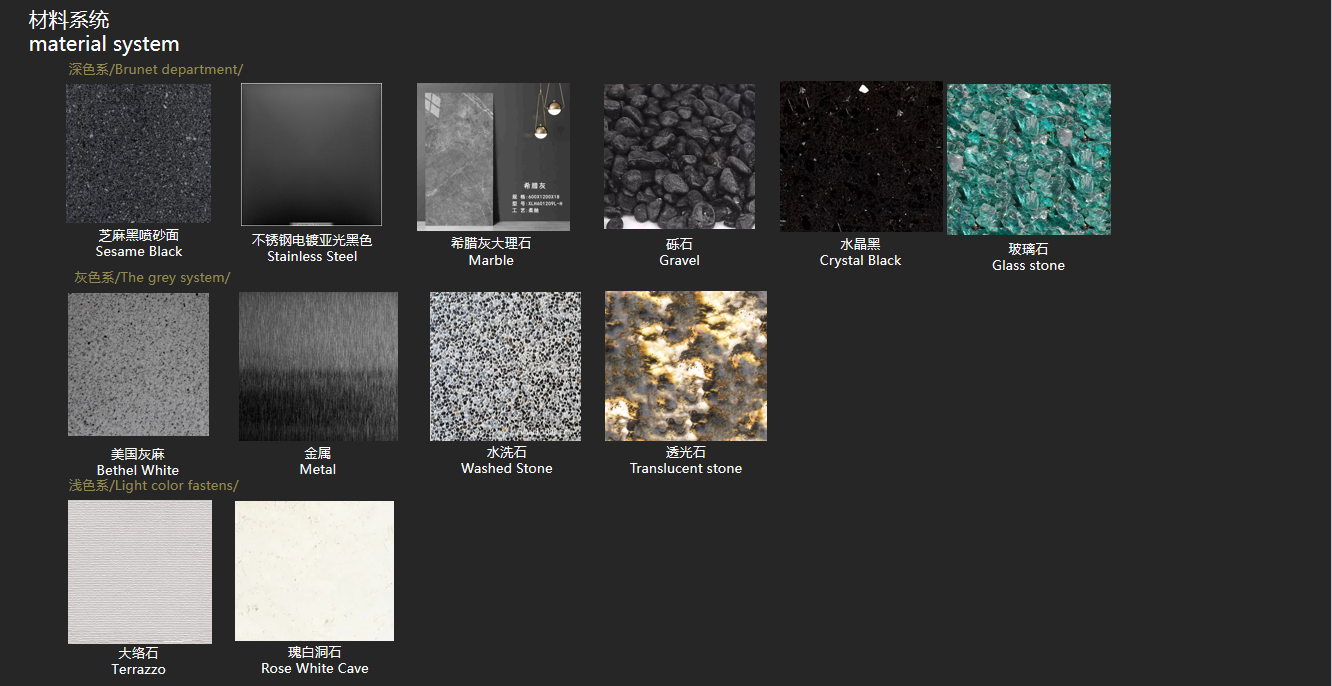The image size is (1332, 686).
Task: Click the Sesame Black granite thumbnail
Action: tap(138, 153)
